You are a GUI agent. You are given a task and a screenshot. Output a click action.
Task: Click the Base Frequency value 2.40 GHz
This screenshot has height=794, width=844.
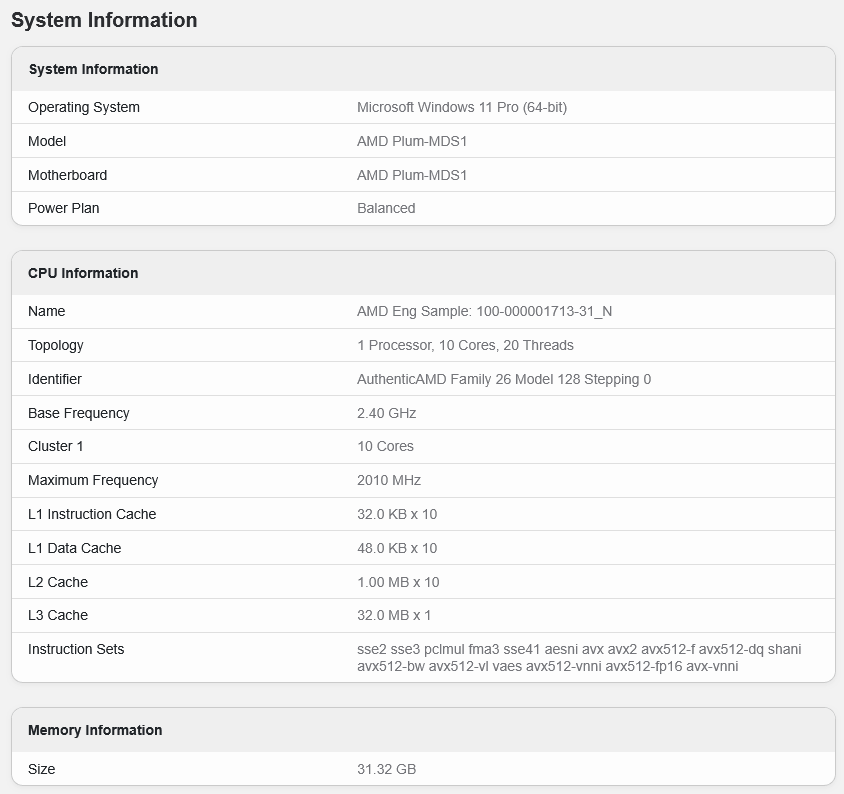[387, 413]
